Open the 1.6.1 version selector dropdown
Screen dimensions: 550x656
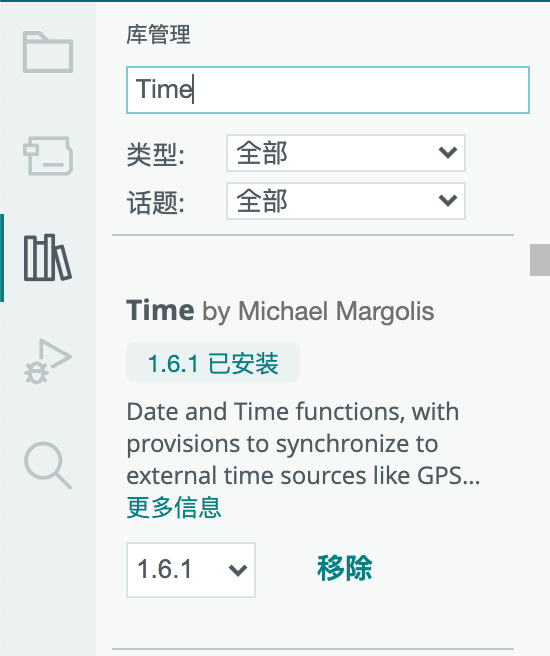coord(191,570)
